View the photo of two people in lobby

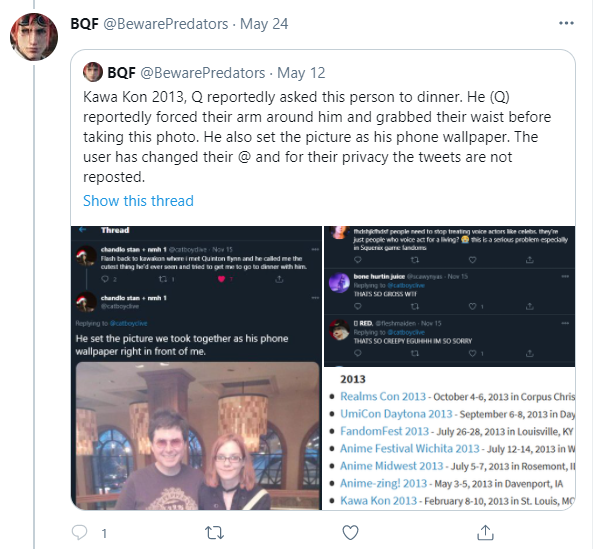point(197,436)
